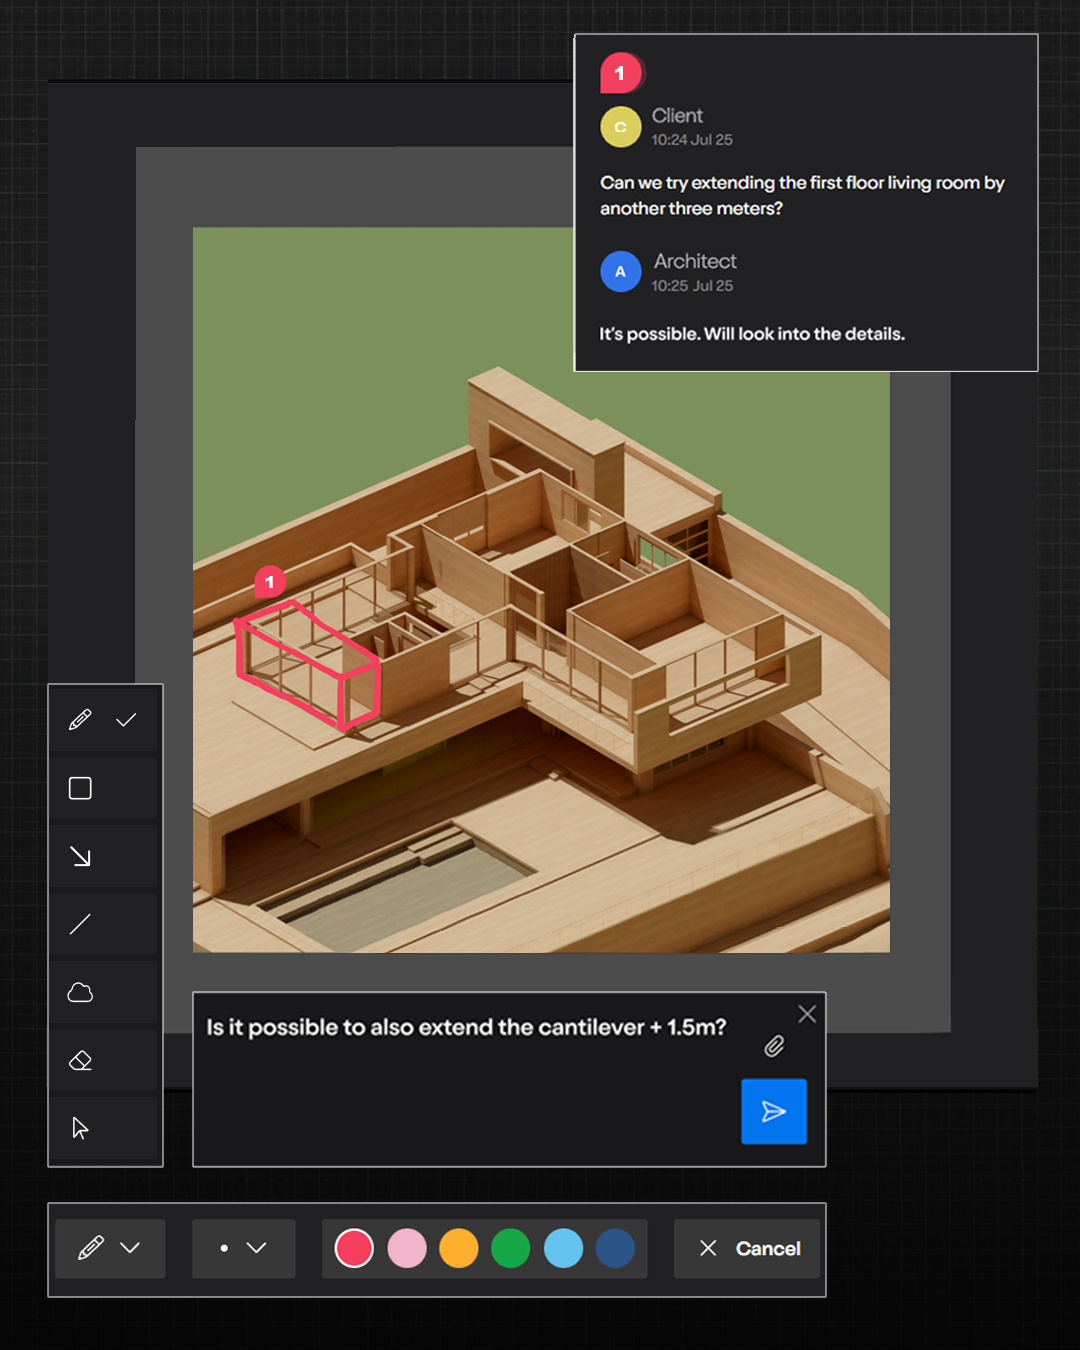Switch to the Selection cursor tool

click(80, 1128)
